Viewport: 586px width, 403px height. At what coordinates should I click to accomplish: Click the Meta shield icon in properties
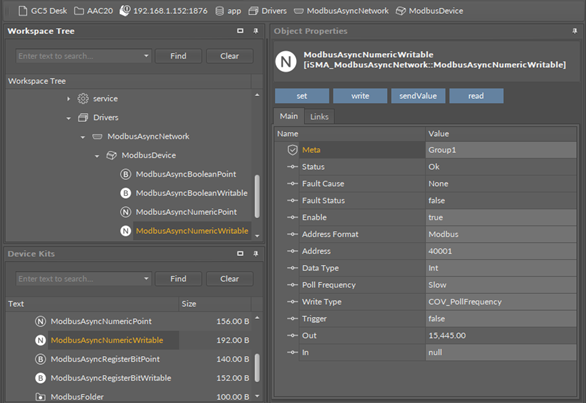292,150
